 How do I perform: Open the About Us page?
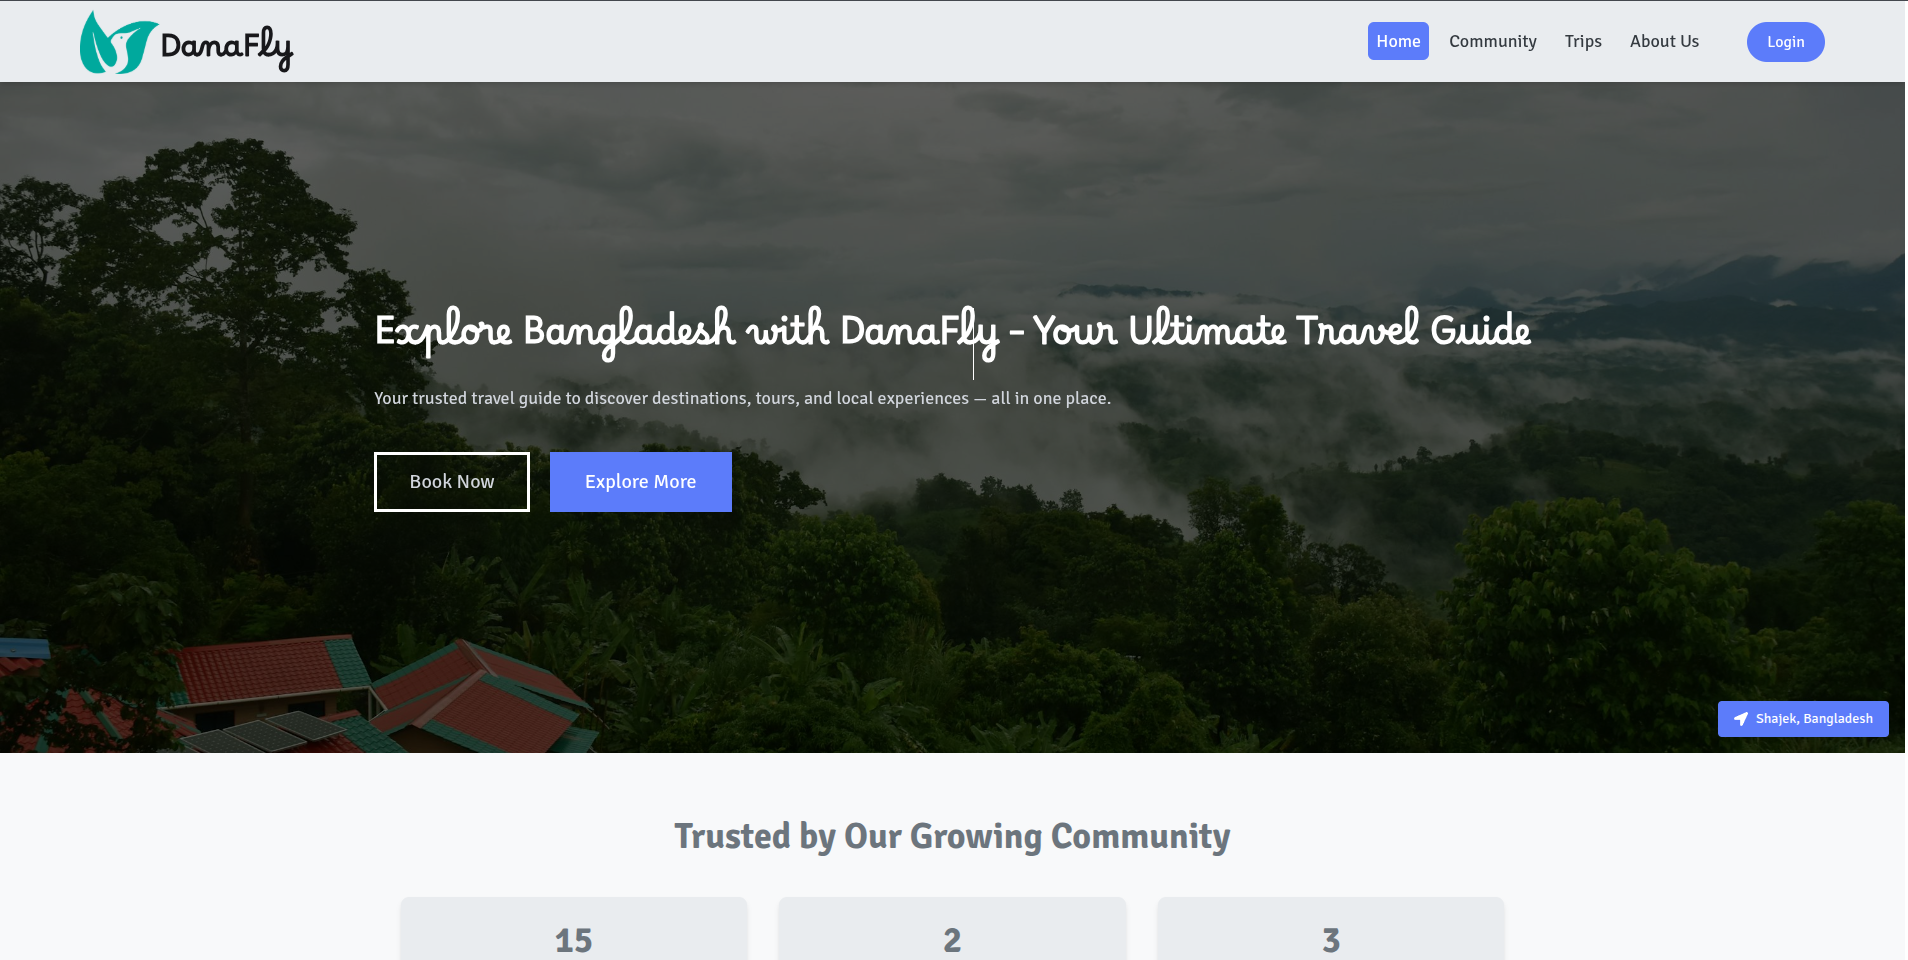pyautogui.click(x=1664, y=41)
